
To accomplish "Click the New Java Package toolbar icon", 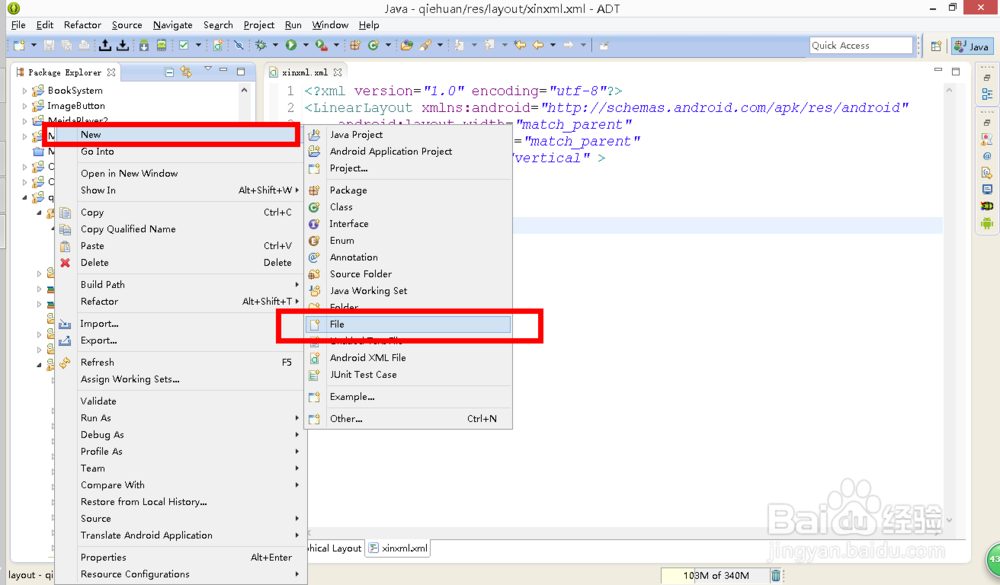I will (355, 45).
